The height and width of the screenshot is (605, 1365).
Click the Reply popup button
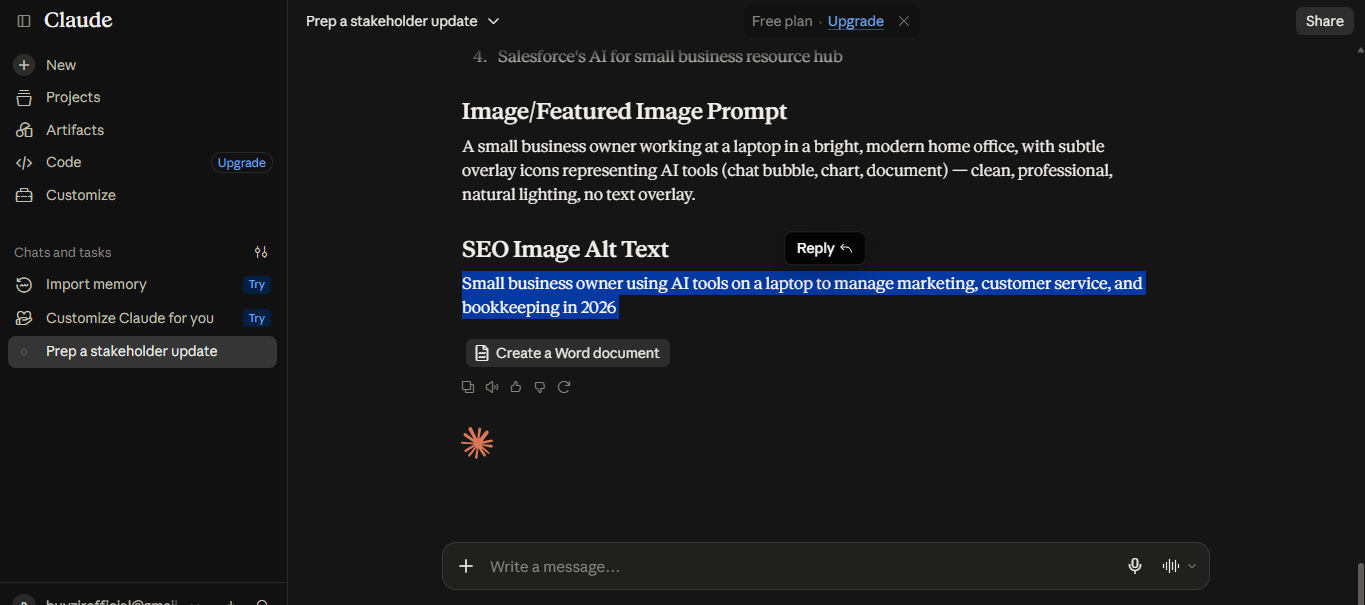coord(825,249)
